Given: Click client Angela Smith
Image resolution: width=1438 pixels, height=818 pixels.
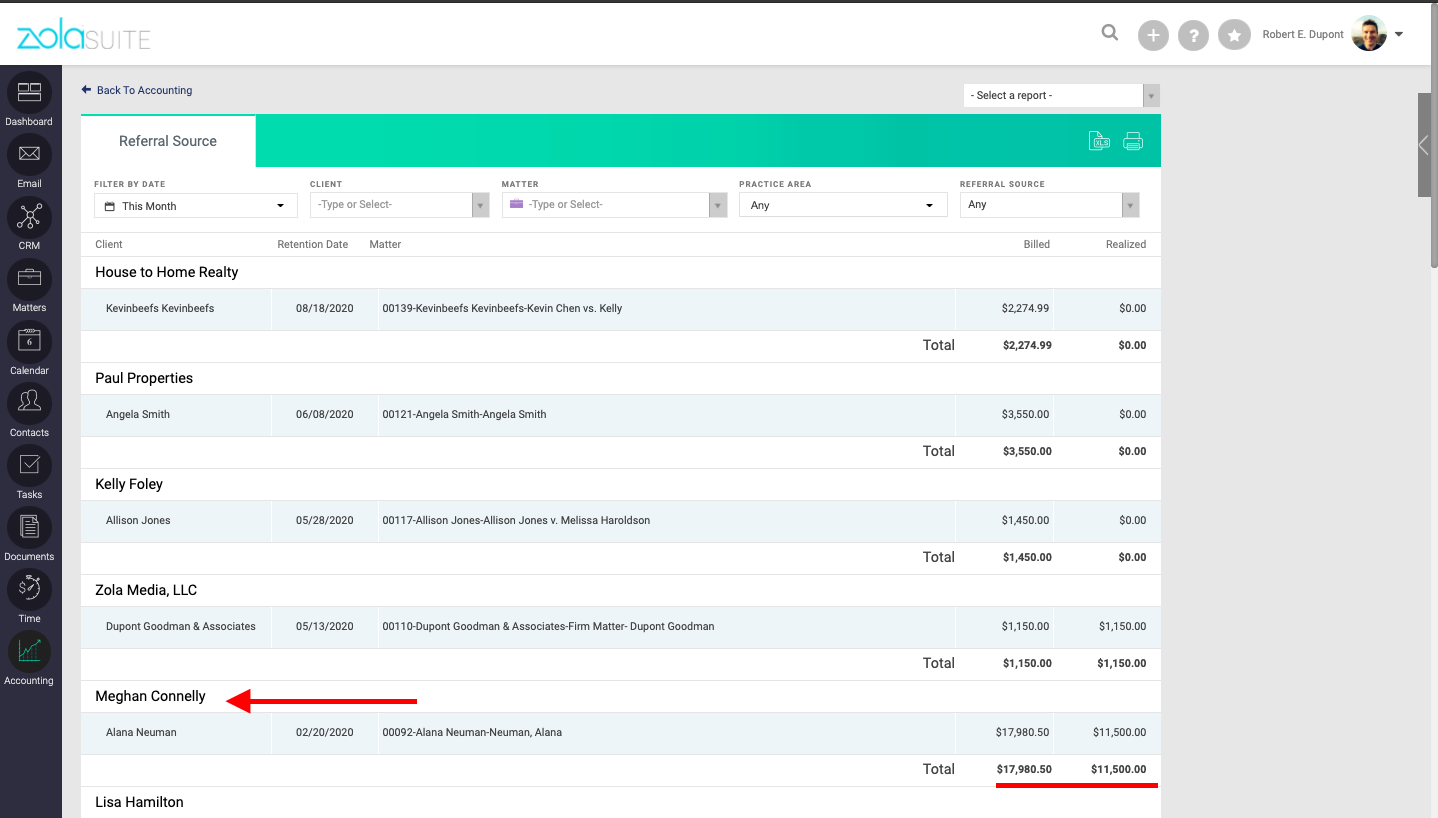Looking at the screenshot, I should point(138,414).
